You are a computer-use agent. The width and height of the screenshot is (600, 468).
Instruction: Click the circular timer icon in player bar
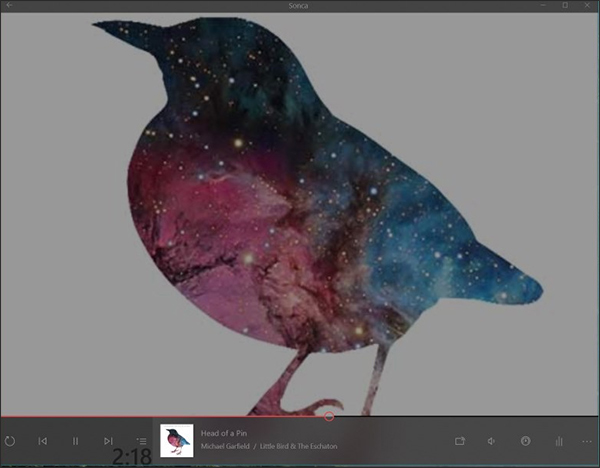point(525,441)
